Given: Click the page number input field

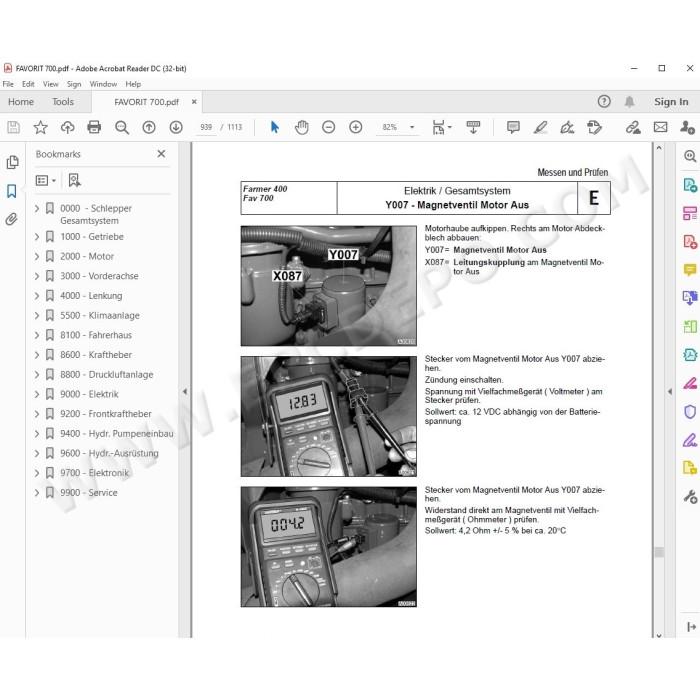Looking at the screenshot, I should click(206, 127).
